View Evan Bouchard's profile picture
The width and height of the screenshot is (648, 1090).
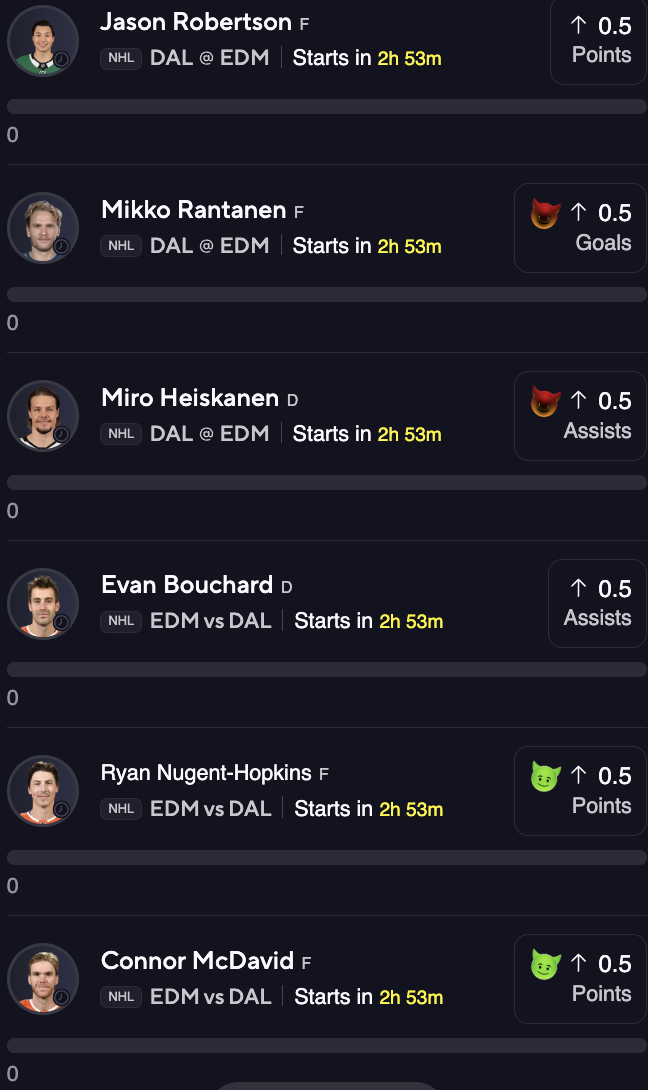(43, 603)
